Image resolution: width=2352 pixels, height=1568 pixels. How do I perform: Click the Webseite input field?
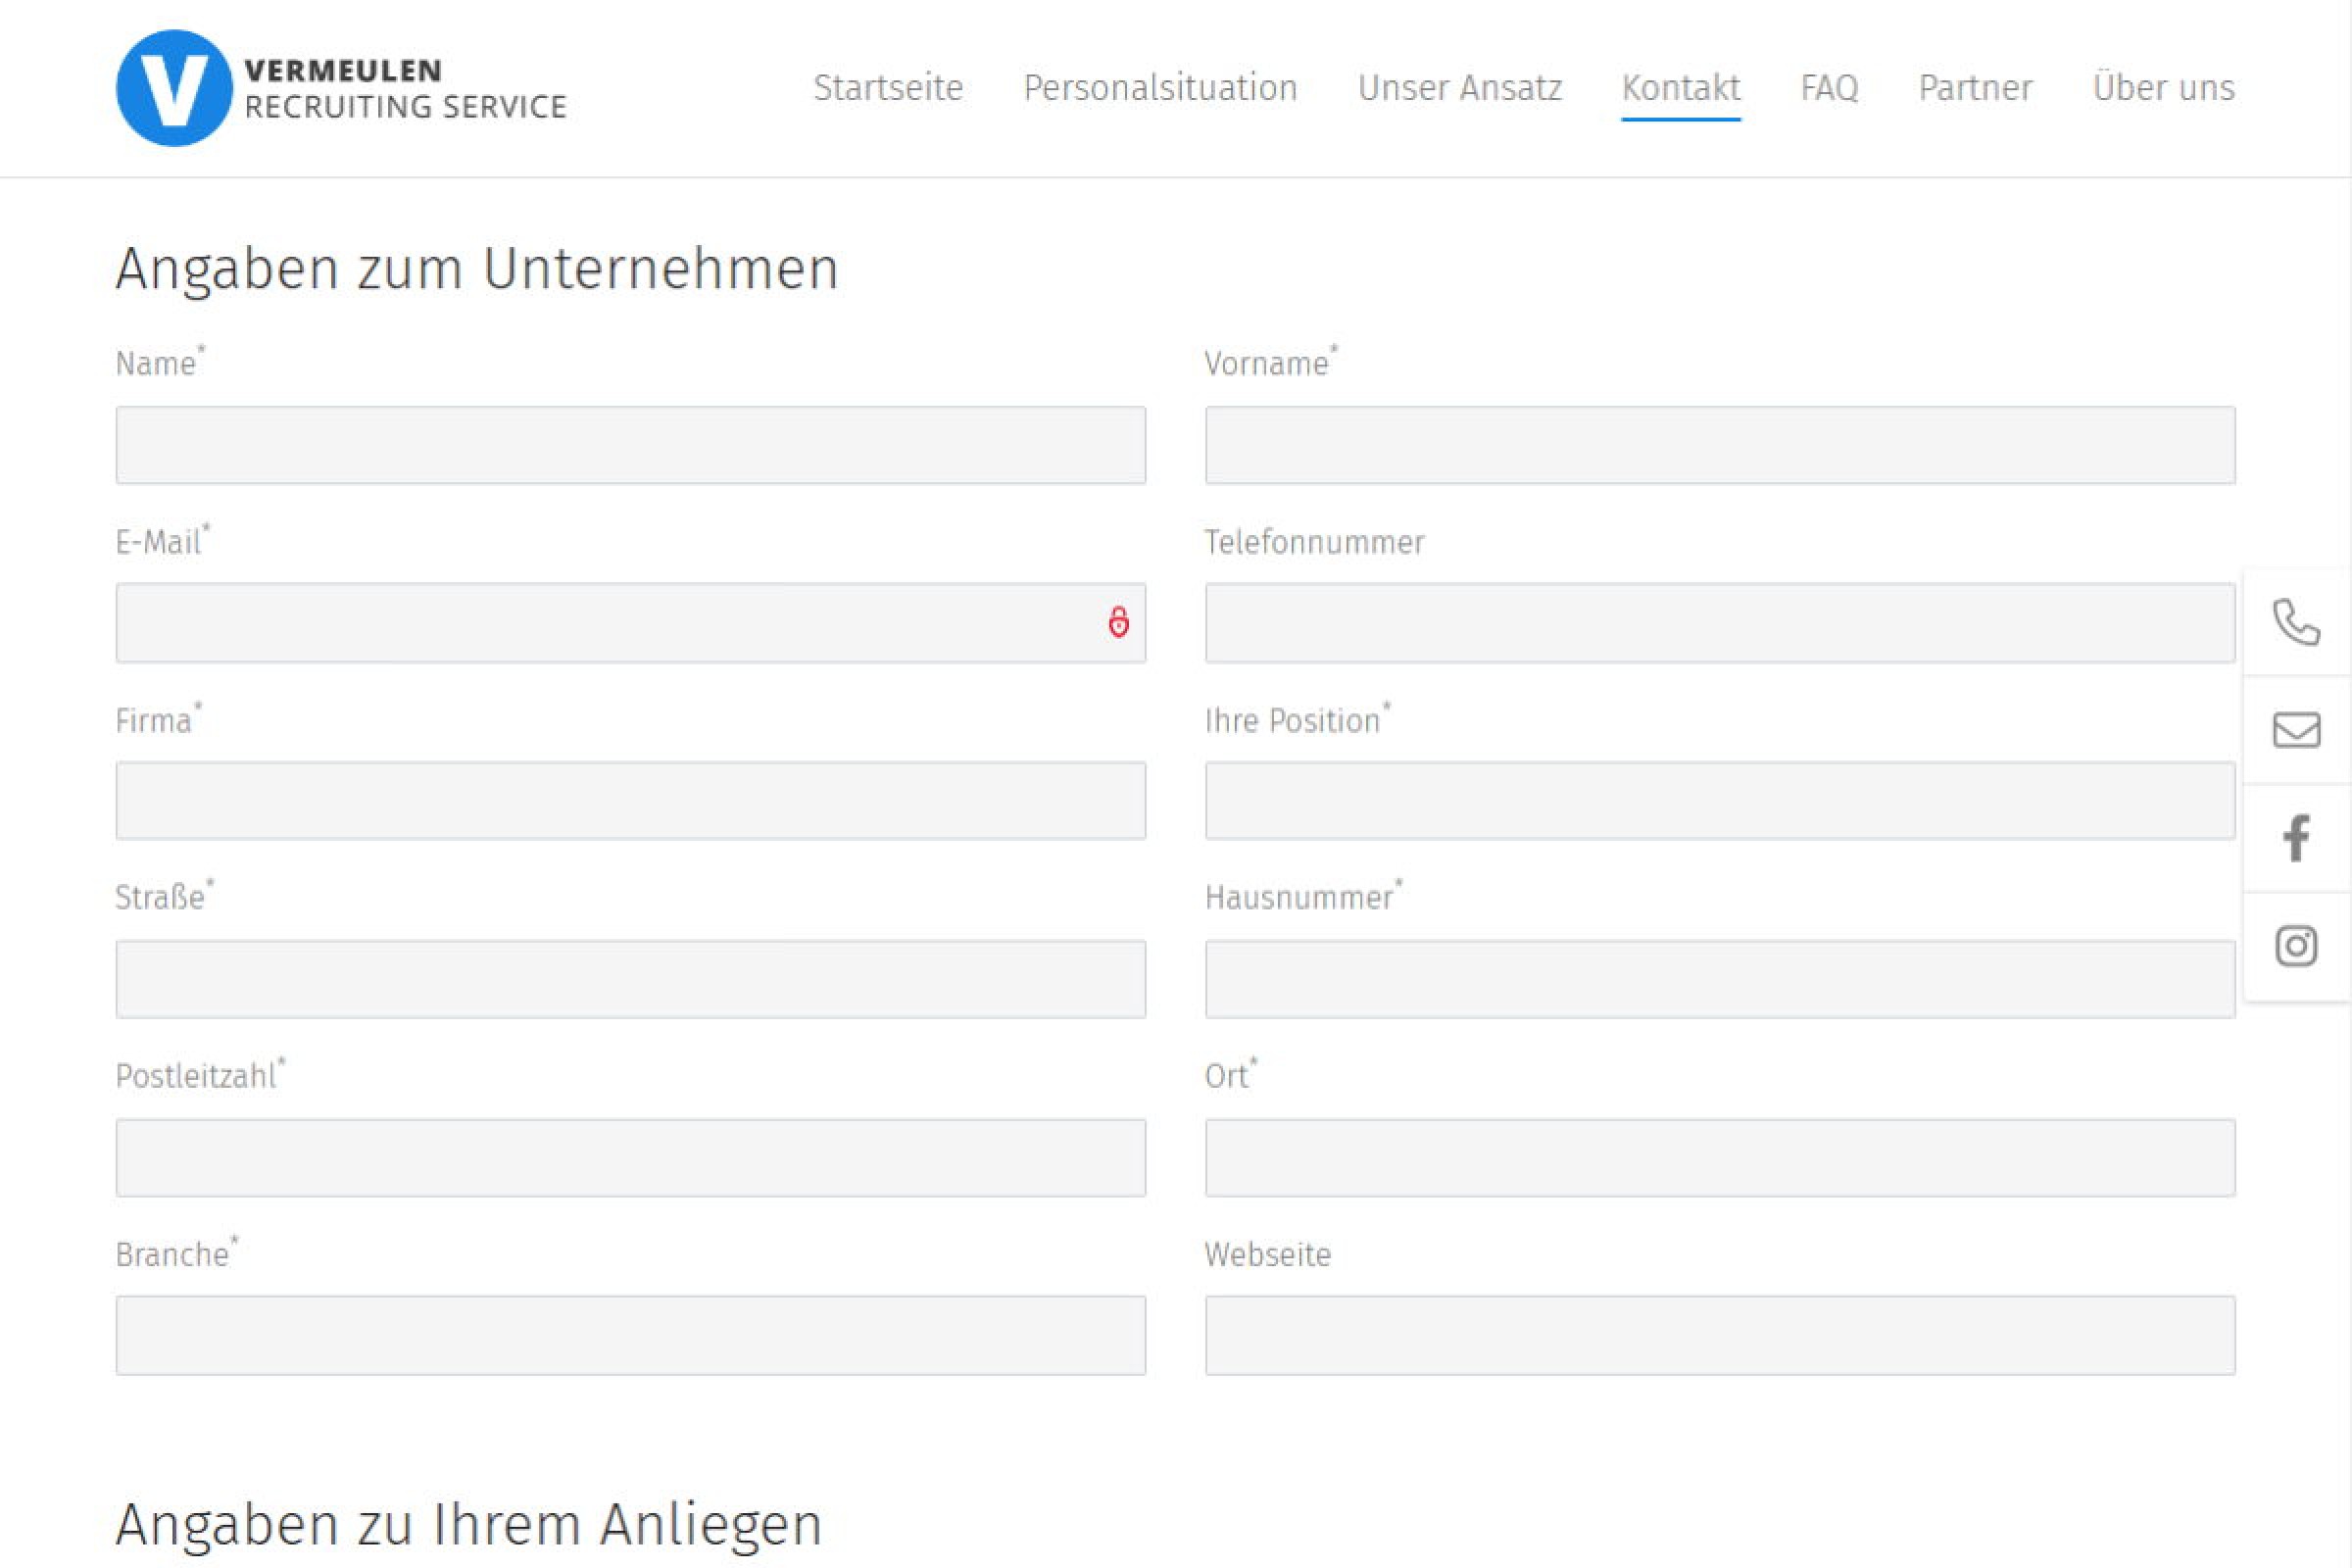[1720, 1336]
